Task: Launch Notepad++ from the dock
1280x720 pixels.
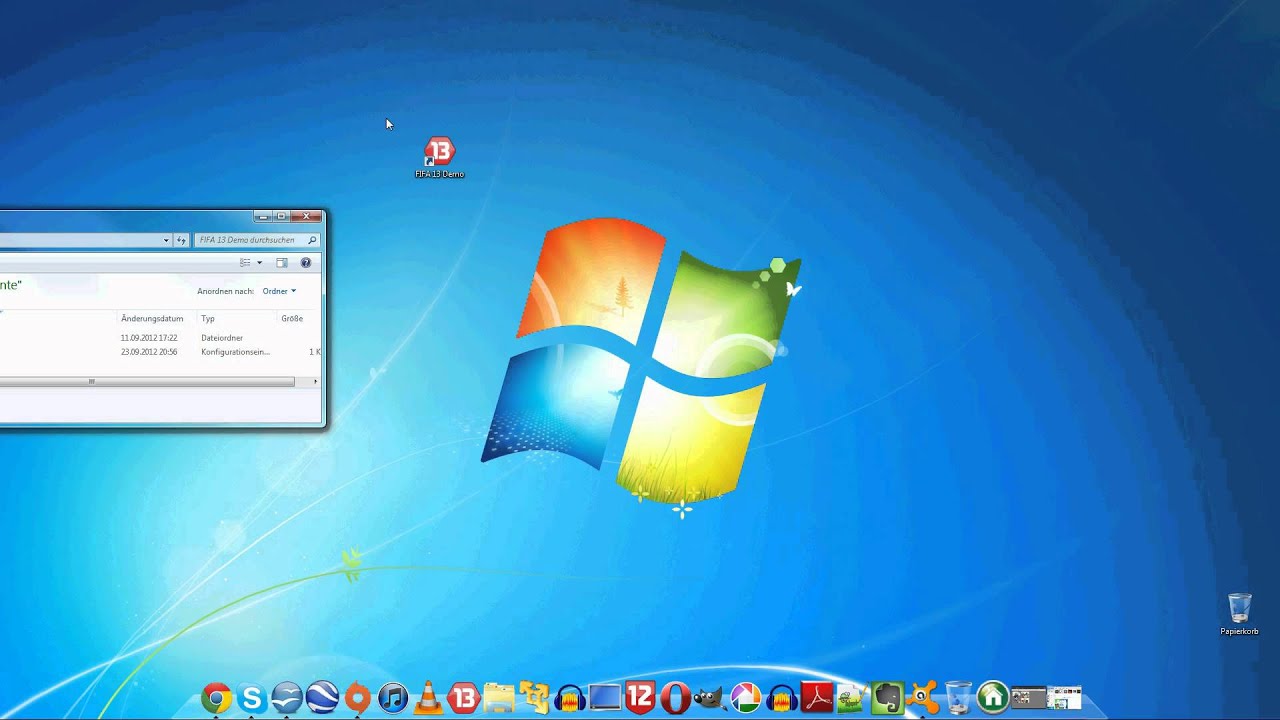Action: (851, 697)
